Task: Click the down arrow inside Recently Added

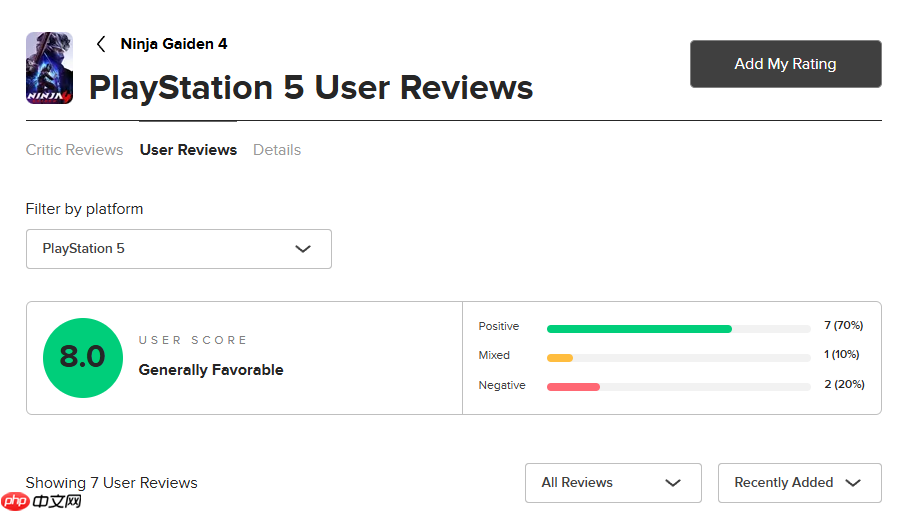Action: [853, 483]
